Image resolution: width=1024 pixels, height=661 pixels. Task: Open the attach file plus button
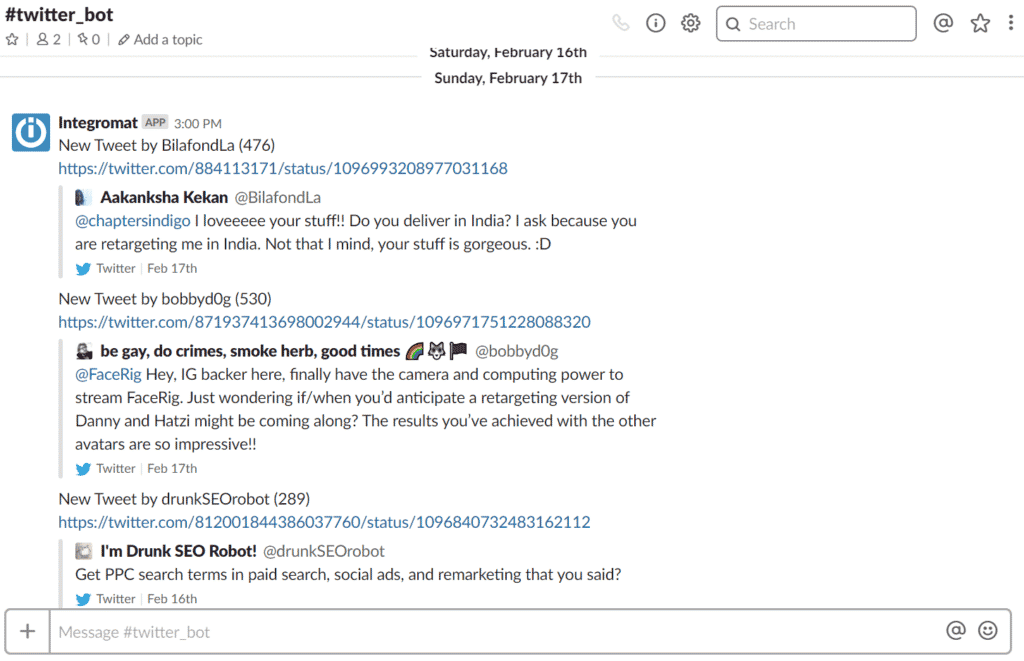(27, 632)
